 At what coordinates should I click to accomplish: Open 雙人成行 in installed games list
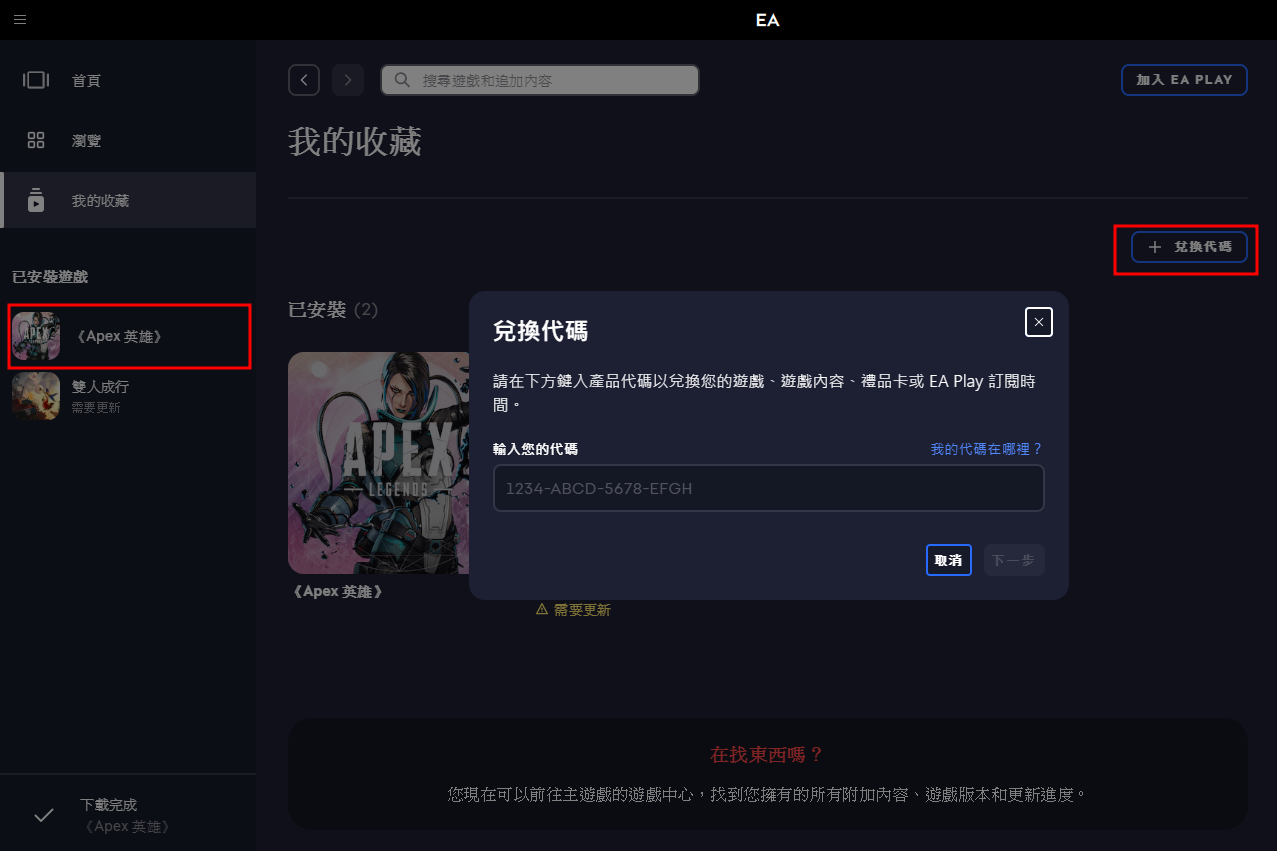(128, 396)
